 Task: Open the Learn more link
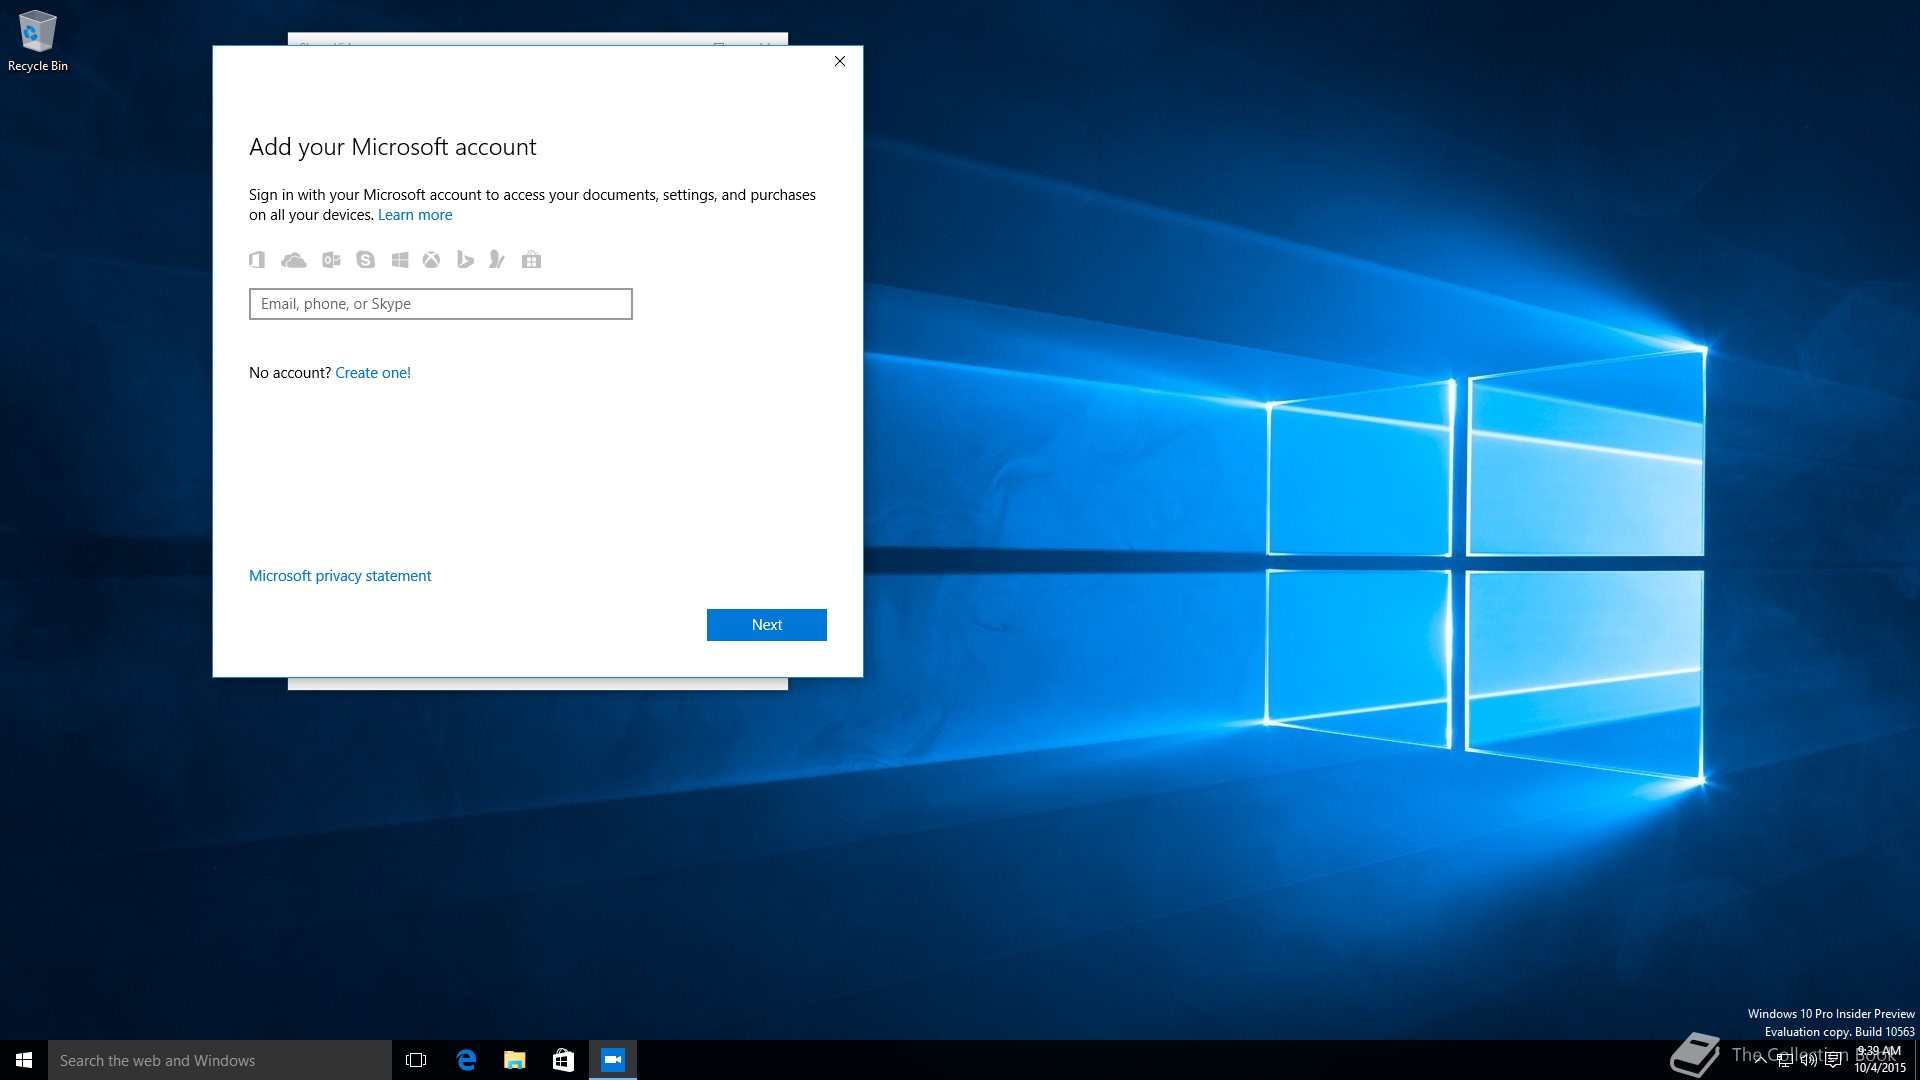click(x=415, y=215)
